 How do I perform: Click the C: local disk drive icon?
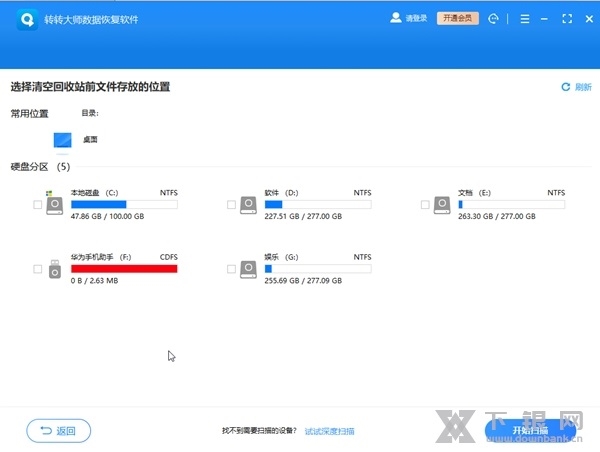point(54,204)
